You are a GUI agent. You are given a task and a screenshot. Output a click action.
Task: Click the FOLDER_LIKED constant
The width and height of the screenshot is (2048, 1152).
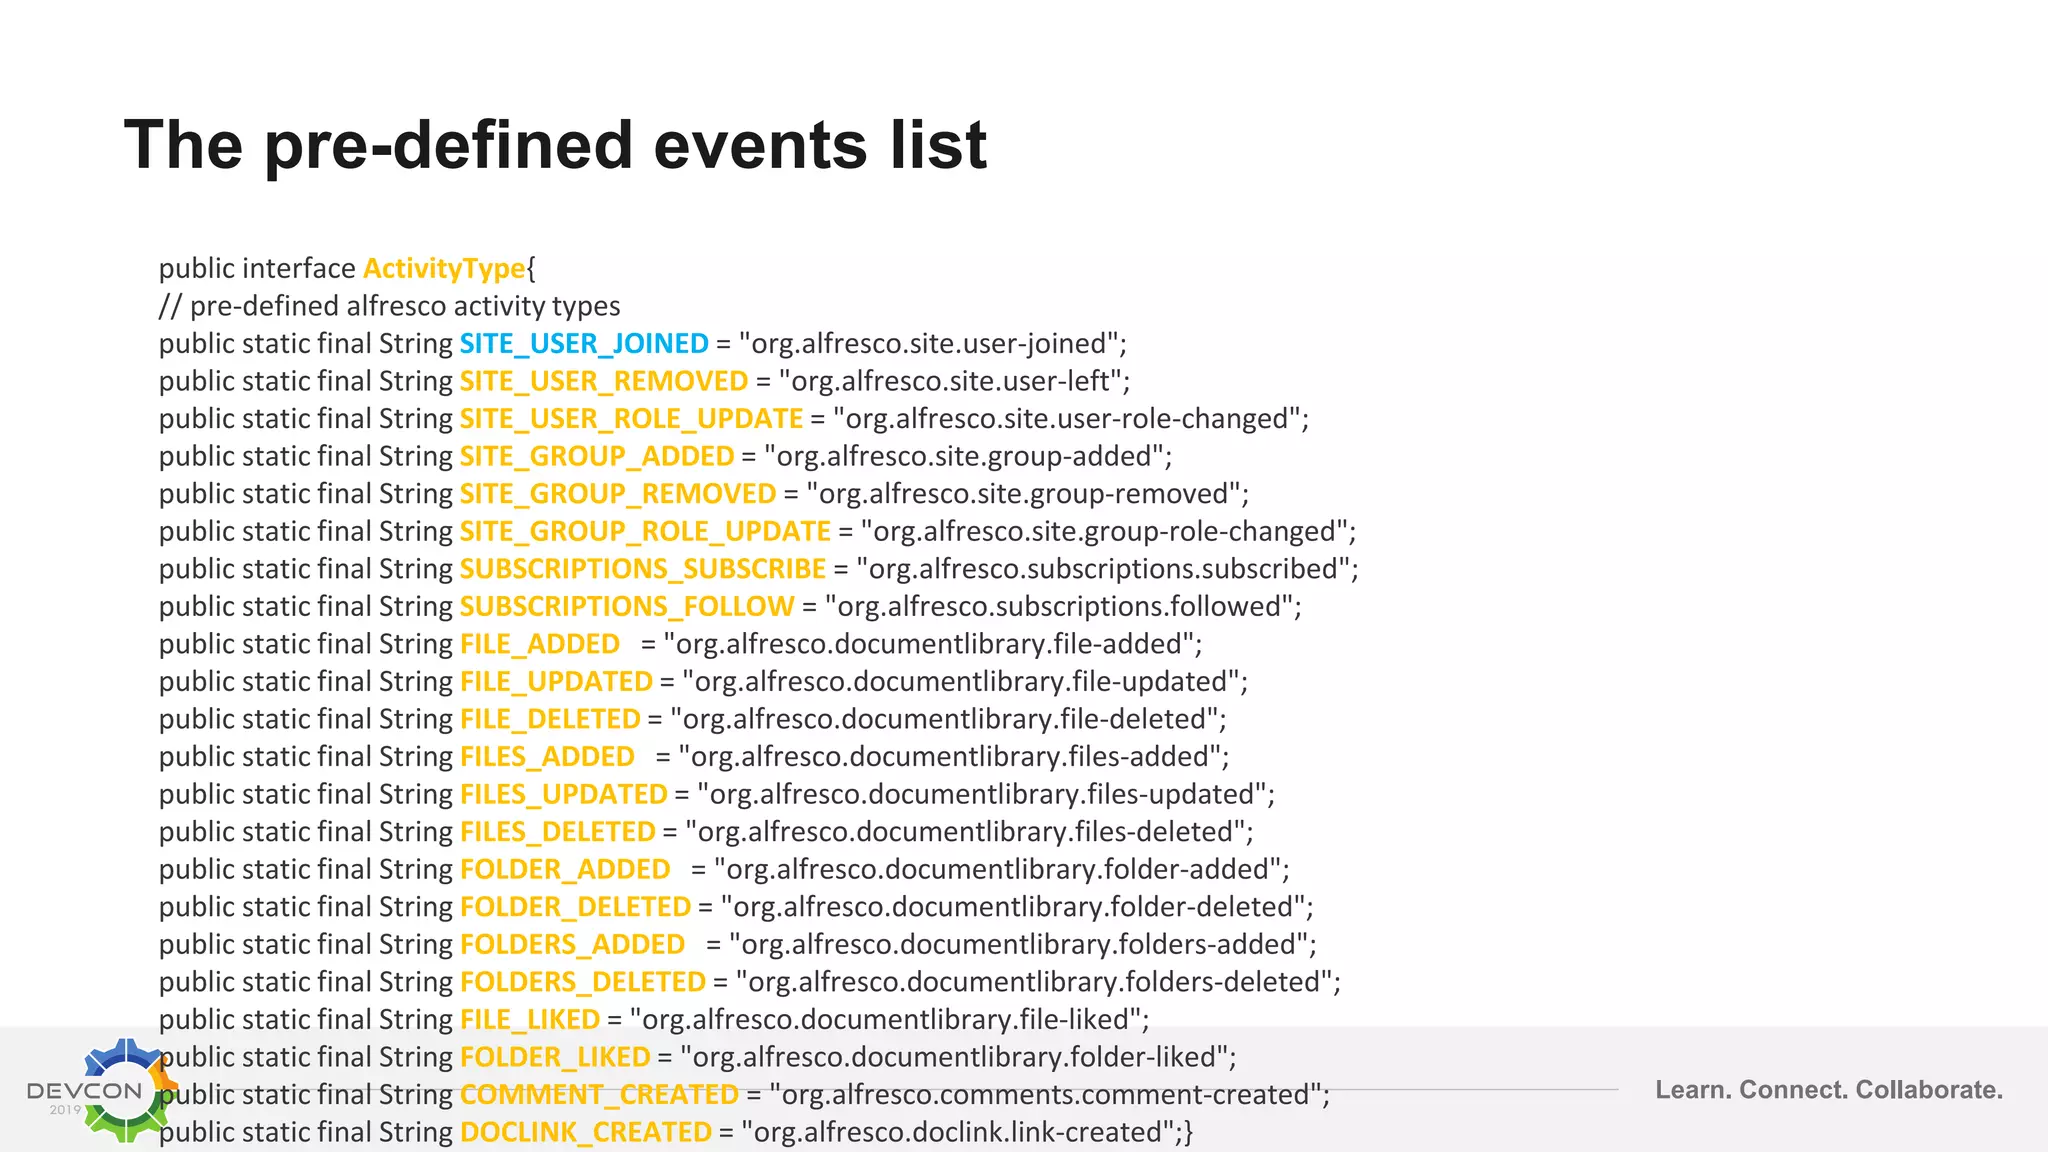tap(555, 1057)
